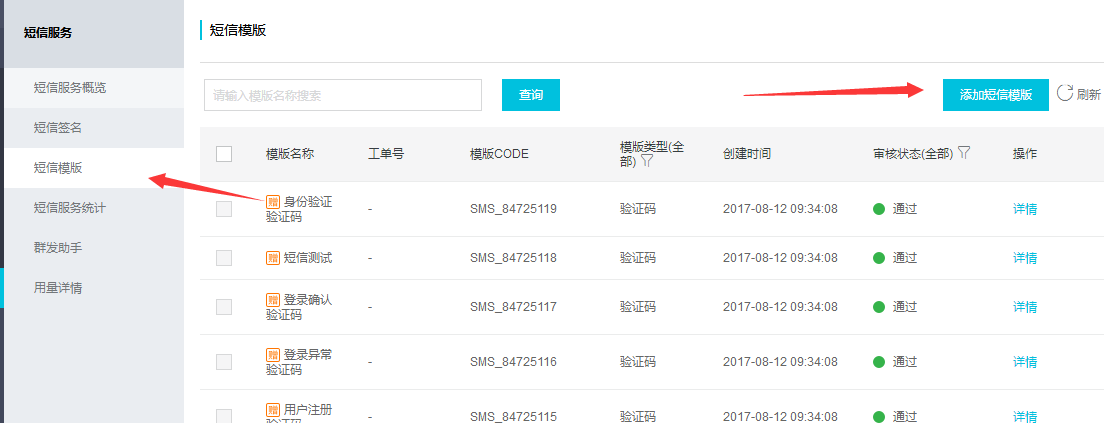The height and width of the screenshot is (423, 1104).
Task: Click the orange 赠 badge on 短信测试
Action: (273, 258)
